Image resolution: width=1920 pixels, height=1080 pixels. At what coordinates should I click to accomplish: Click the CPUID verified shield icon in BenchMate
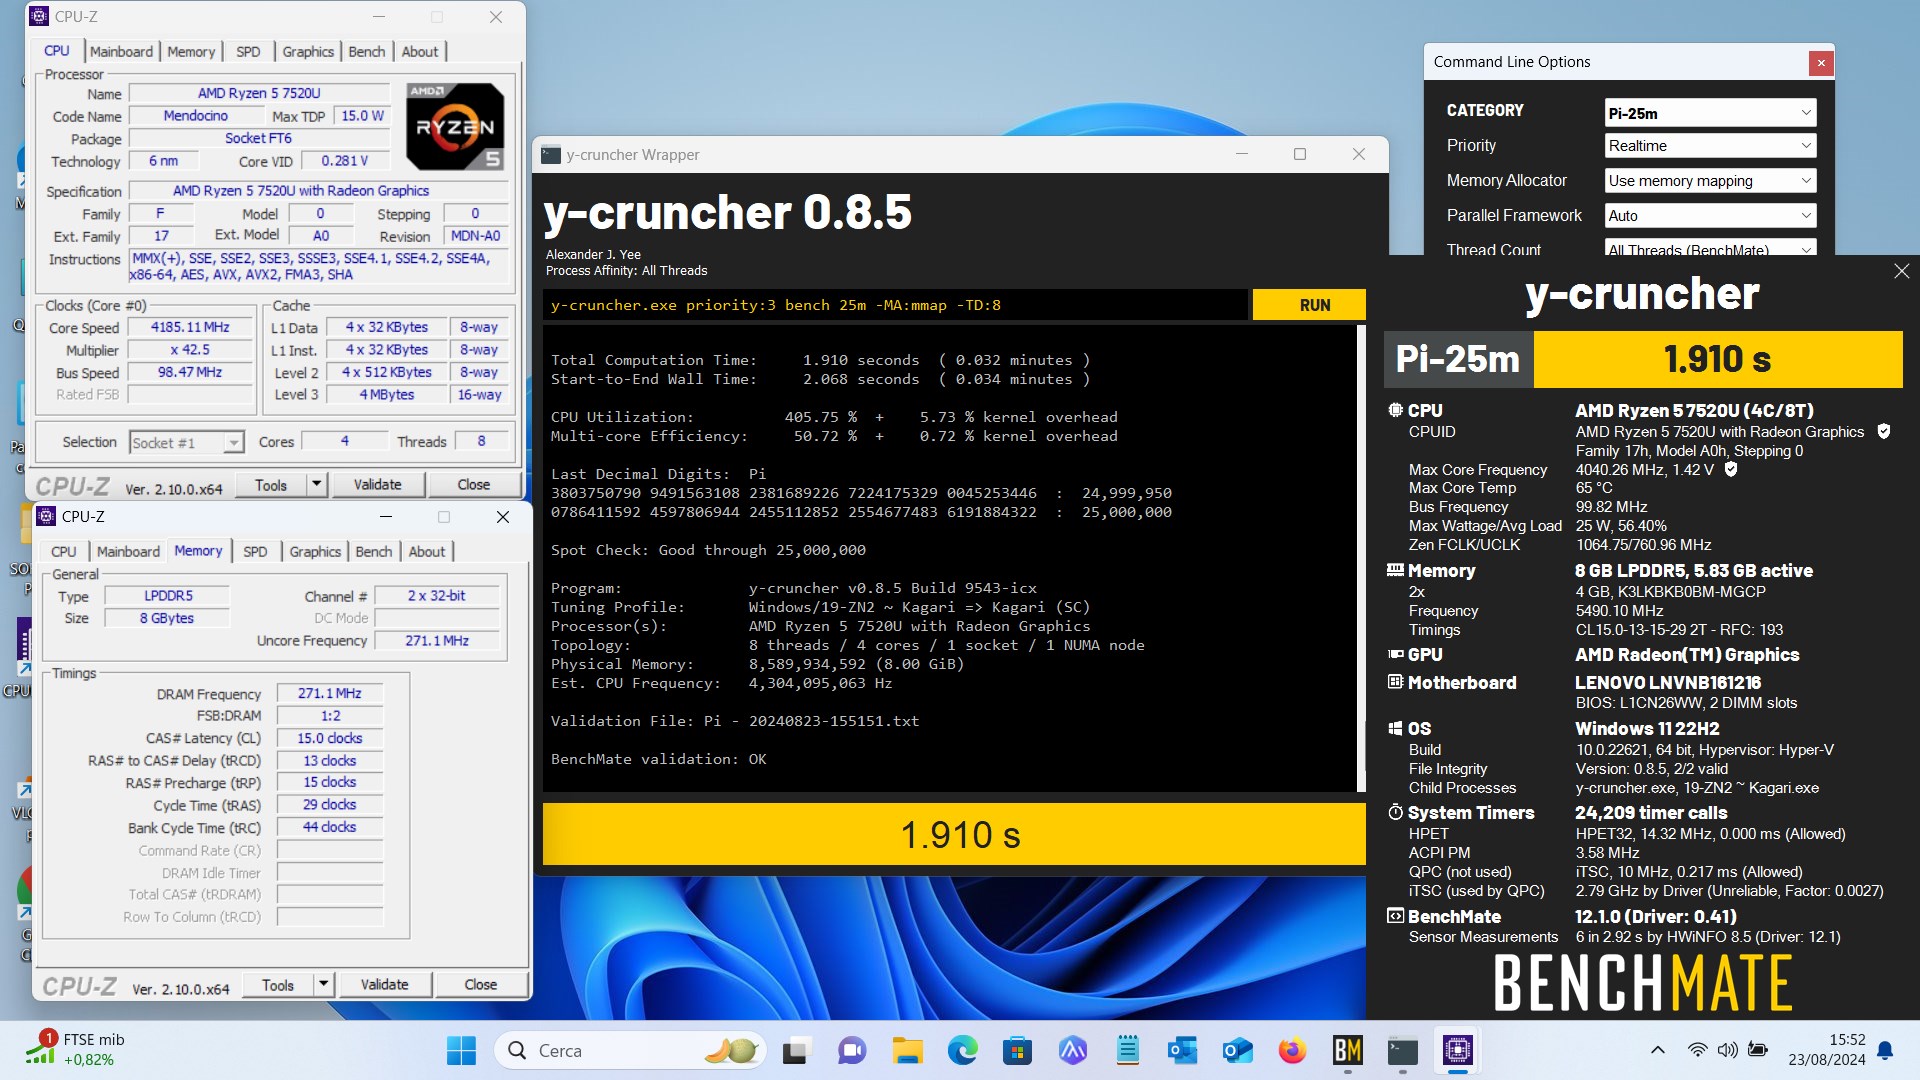coord(1884,432)
